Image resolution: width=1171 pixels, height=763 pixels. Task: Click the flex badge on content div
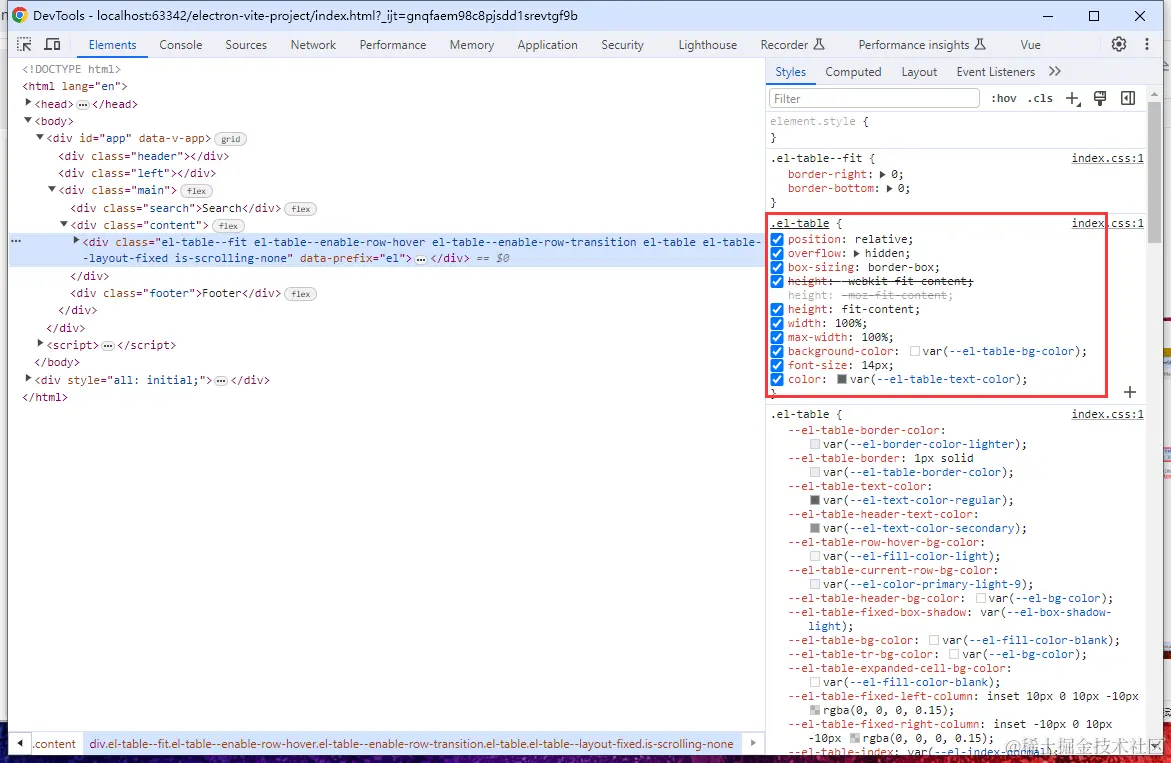[x=229, y=225]
